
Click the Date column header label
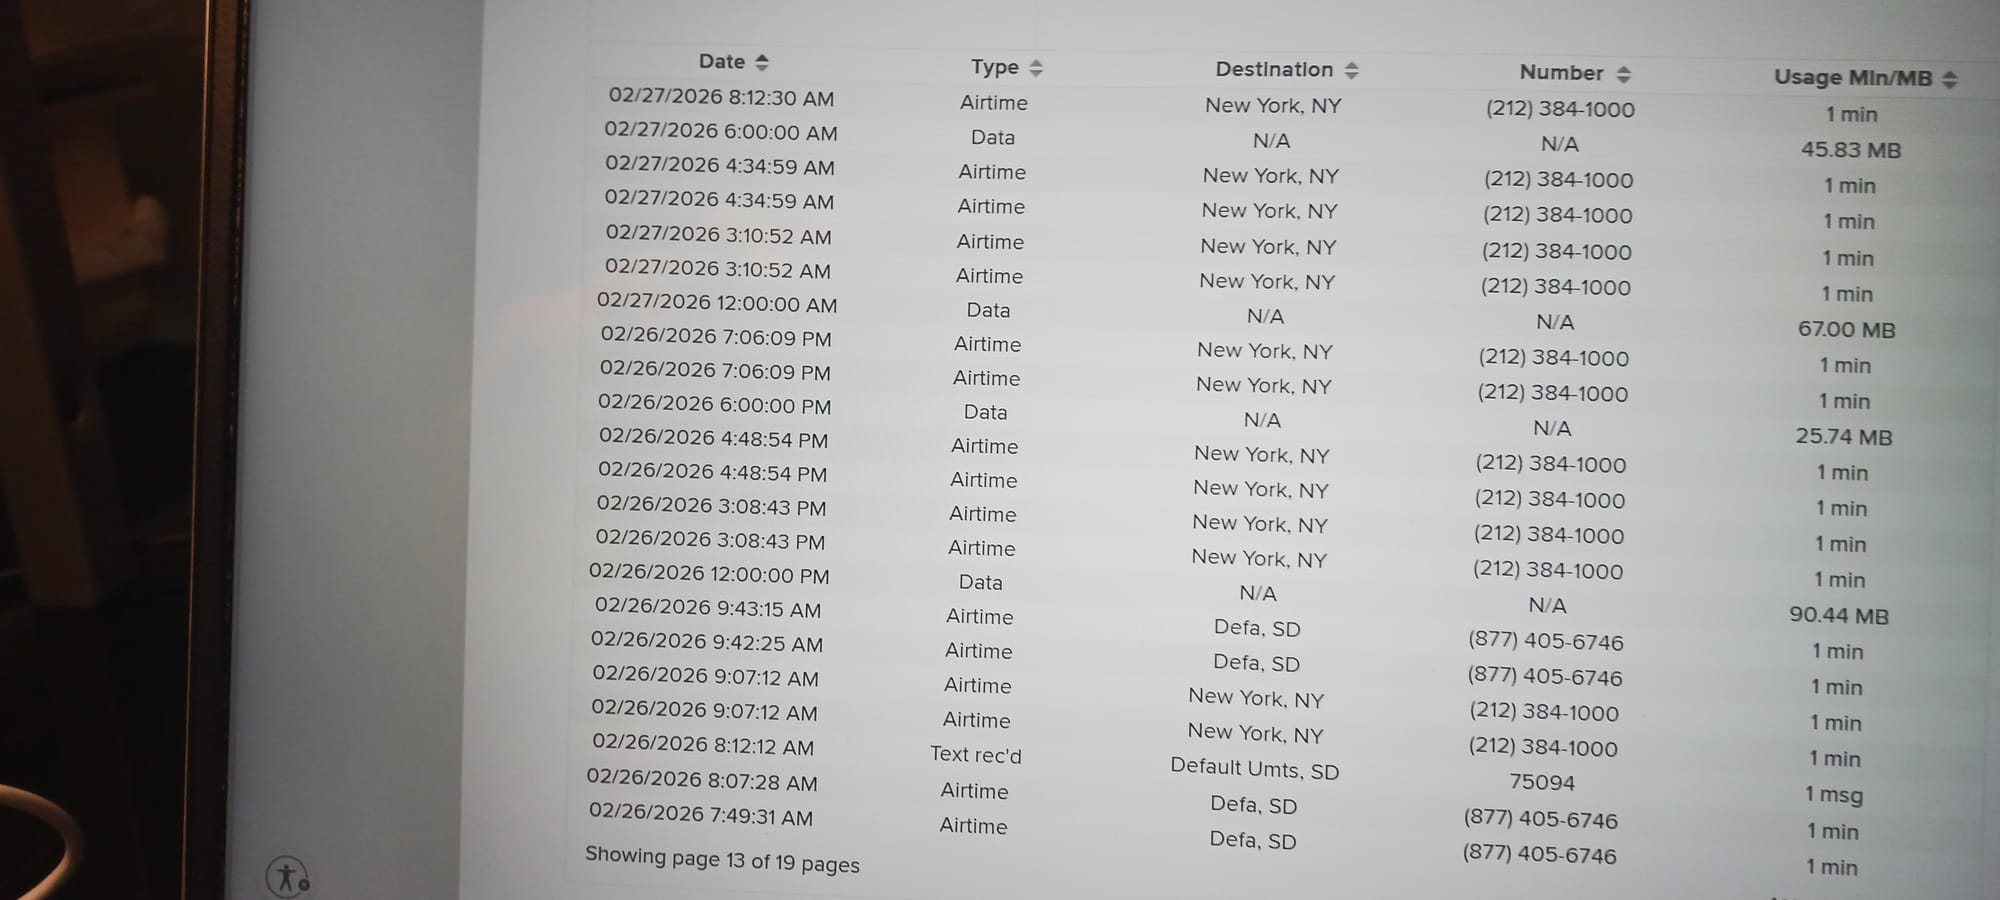click(x=721, y=61)
